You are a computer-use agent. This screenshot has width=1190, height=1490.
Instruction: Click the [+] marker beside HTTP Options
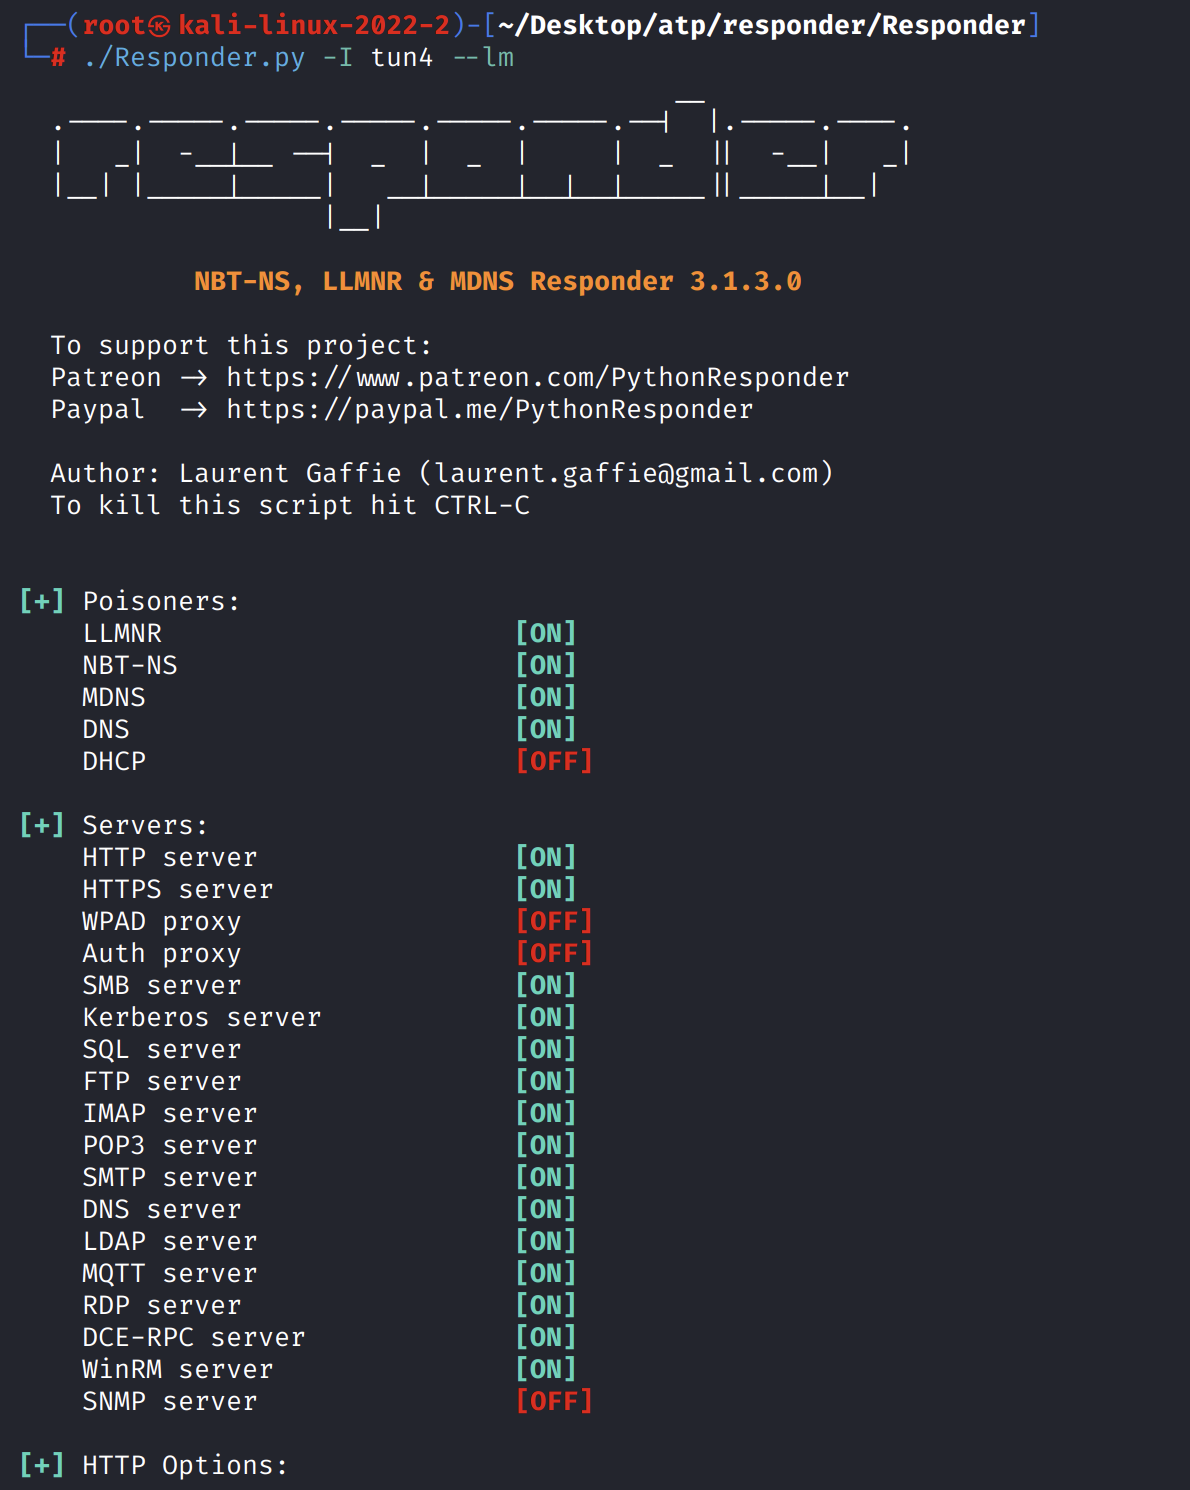pos(42,1466)
